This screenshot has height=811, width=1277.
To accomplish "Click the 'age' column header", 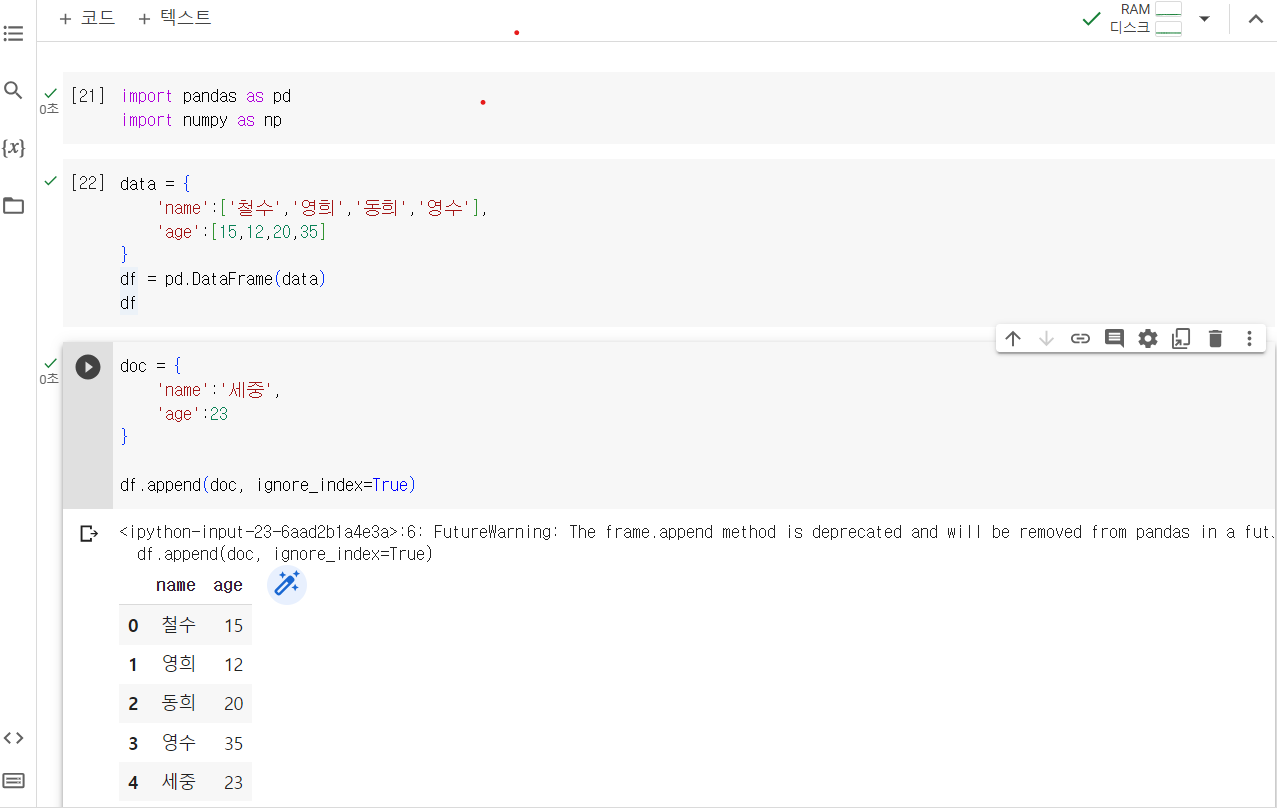I will pyautogui.click(x=228, y=585).
